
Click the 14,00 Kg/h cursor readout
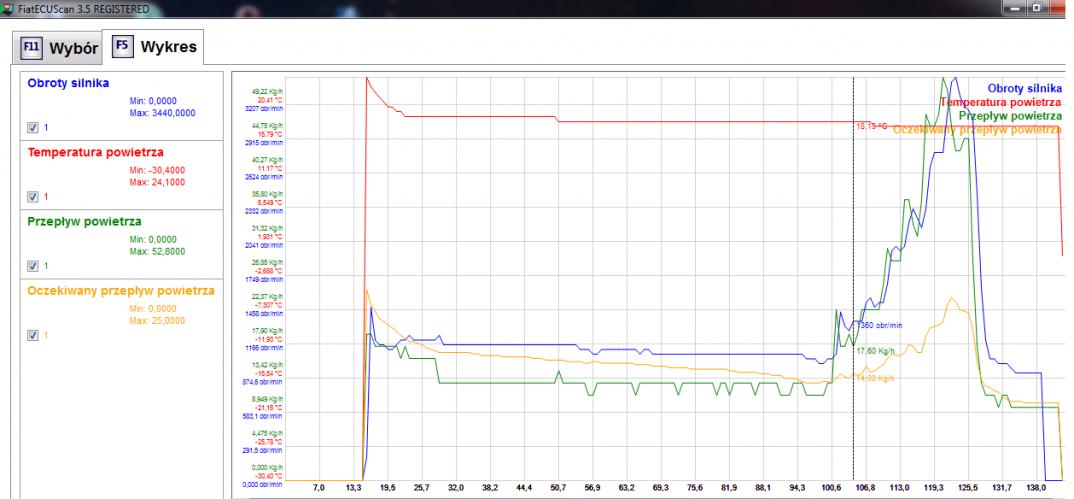point(875,378)
